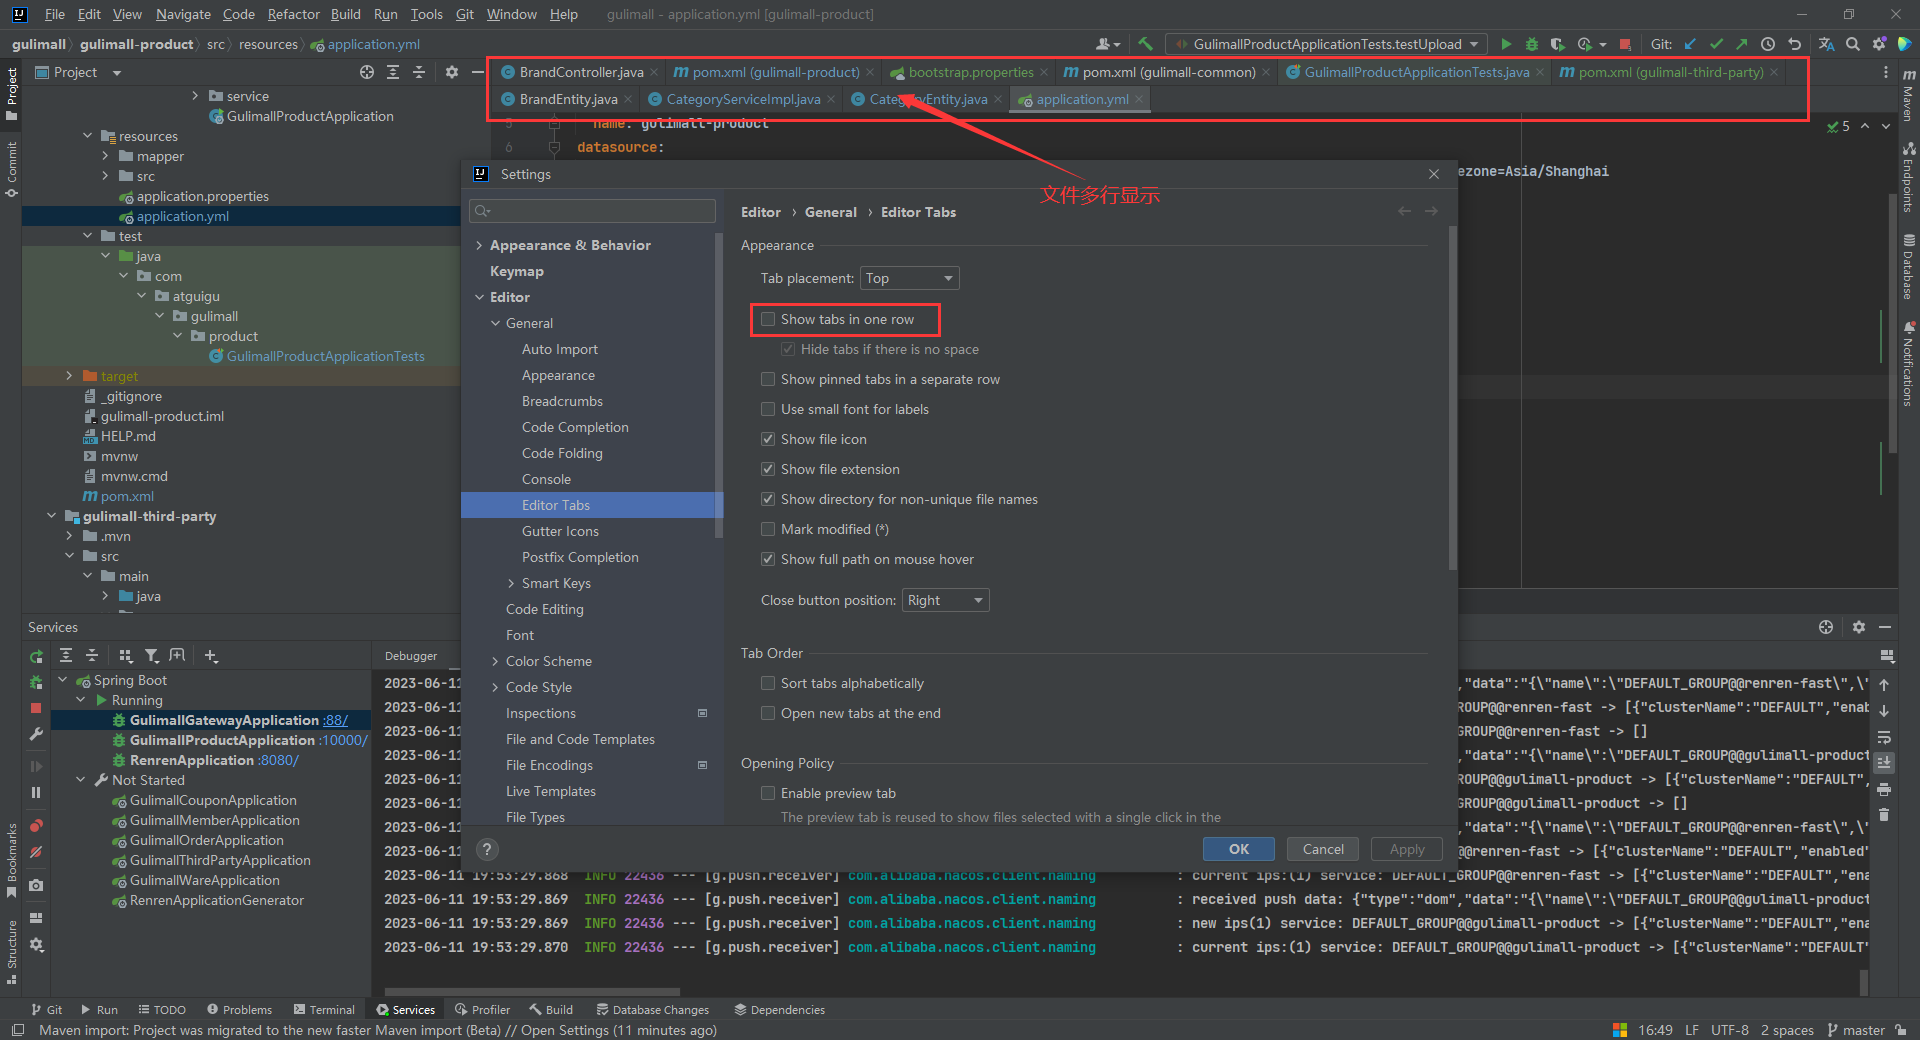
Task: Enable Show tabs in one row
Action: point(768,320)
